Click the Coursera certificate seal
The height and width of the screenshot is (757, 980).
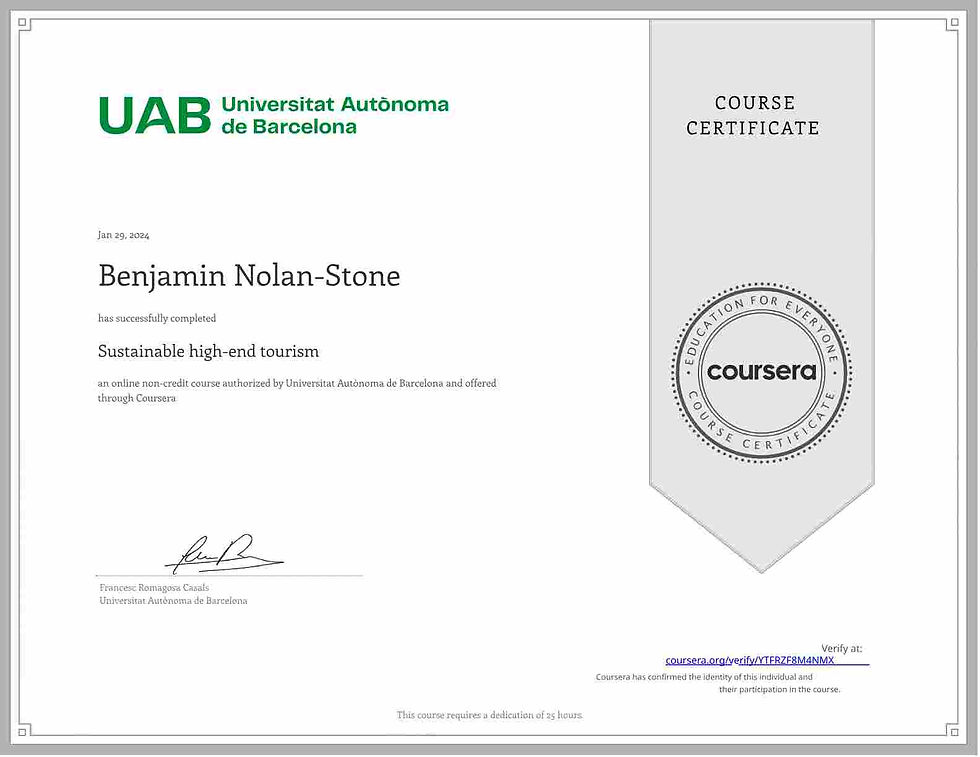click(761, 373)
